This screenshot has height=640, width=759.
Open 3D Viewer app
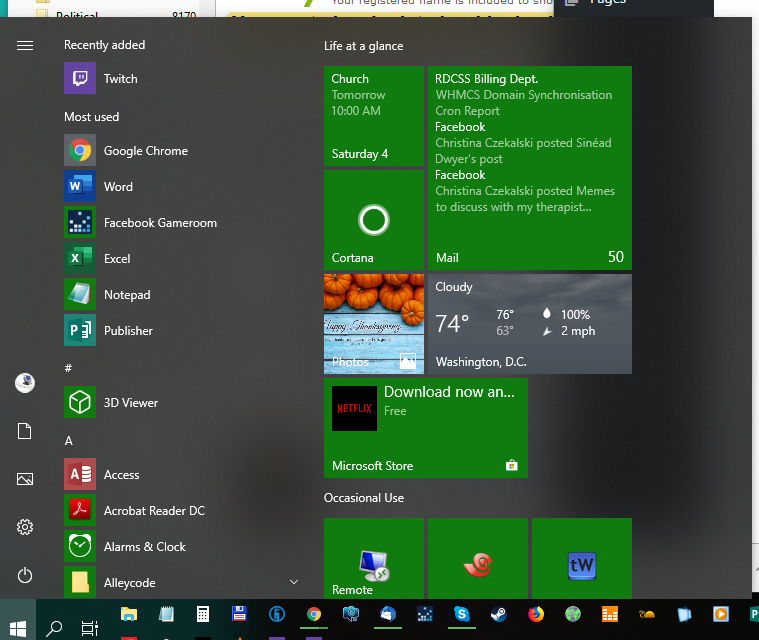[182, 402]
